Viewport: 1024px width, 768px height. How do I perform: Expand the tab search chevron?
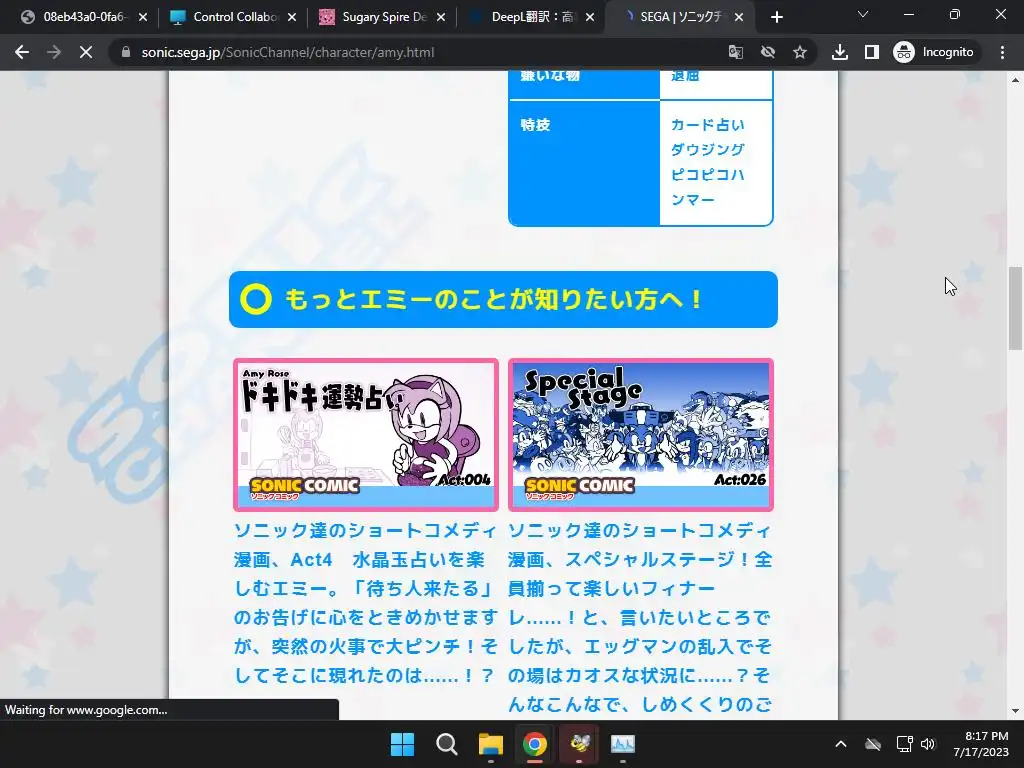tap(863, 14)
